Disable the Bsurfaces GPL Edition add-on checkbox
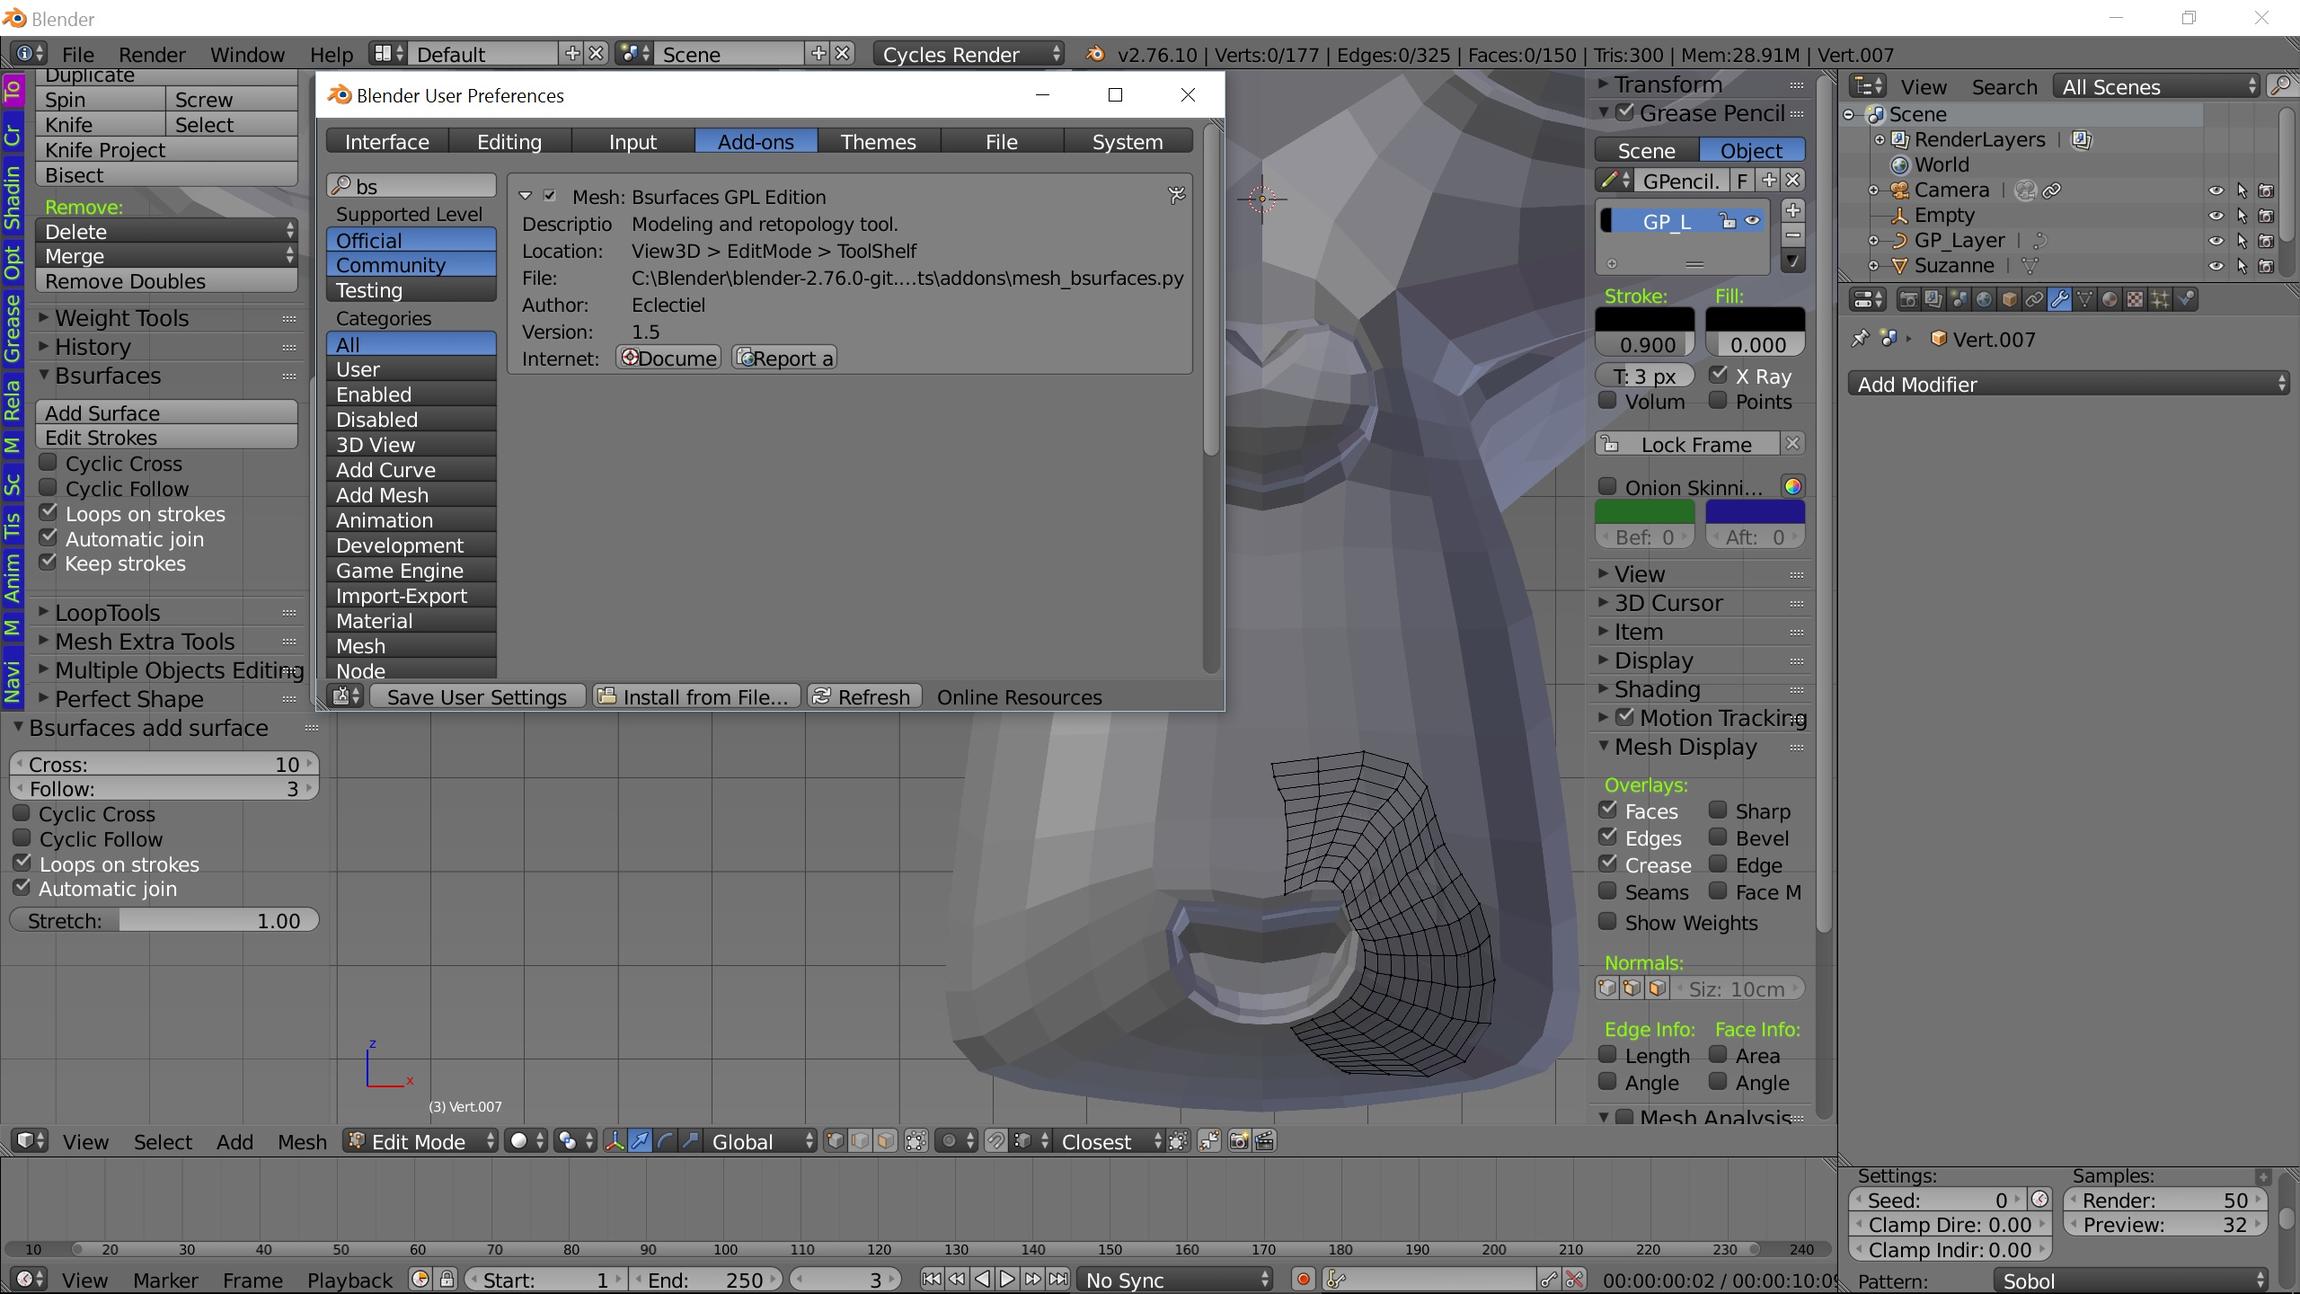 pos(550,196)
